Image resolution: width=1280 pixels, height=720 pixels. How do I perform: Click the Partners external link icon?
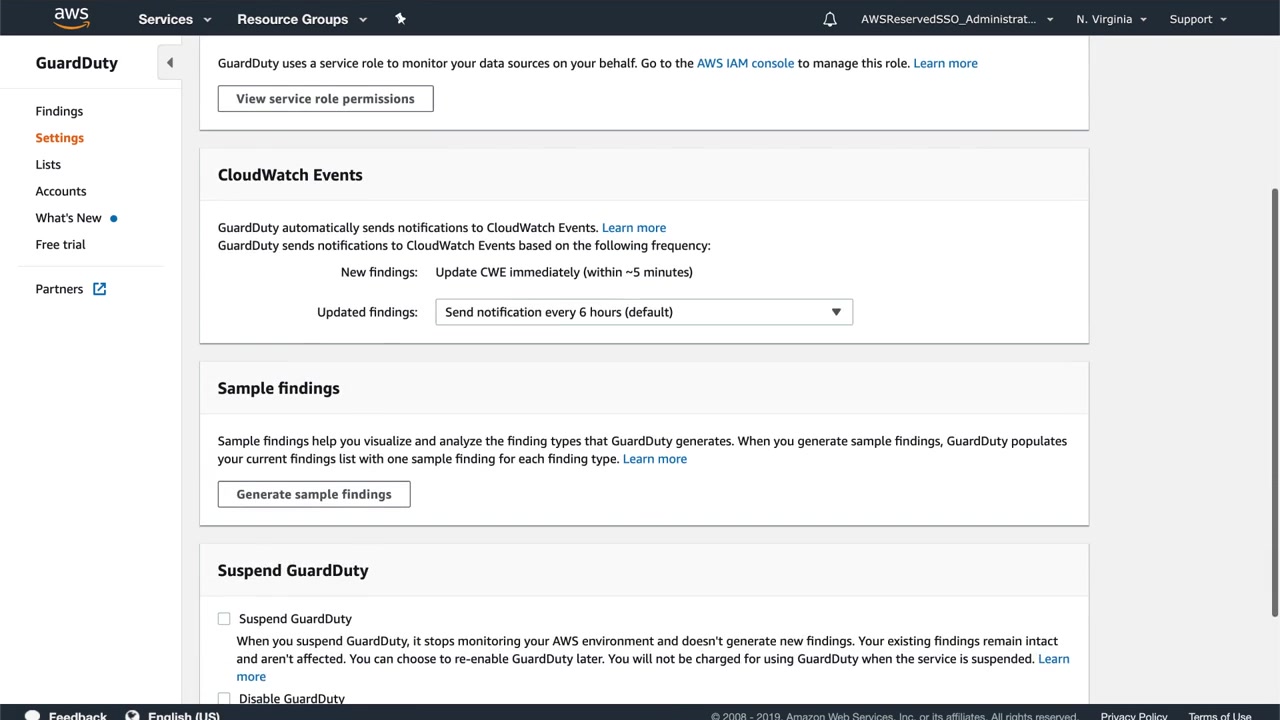[x=100, y=289]
